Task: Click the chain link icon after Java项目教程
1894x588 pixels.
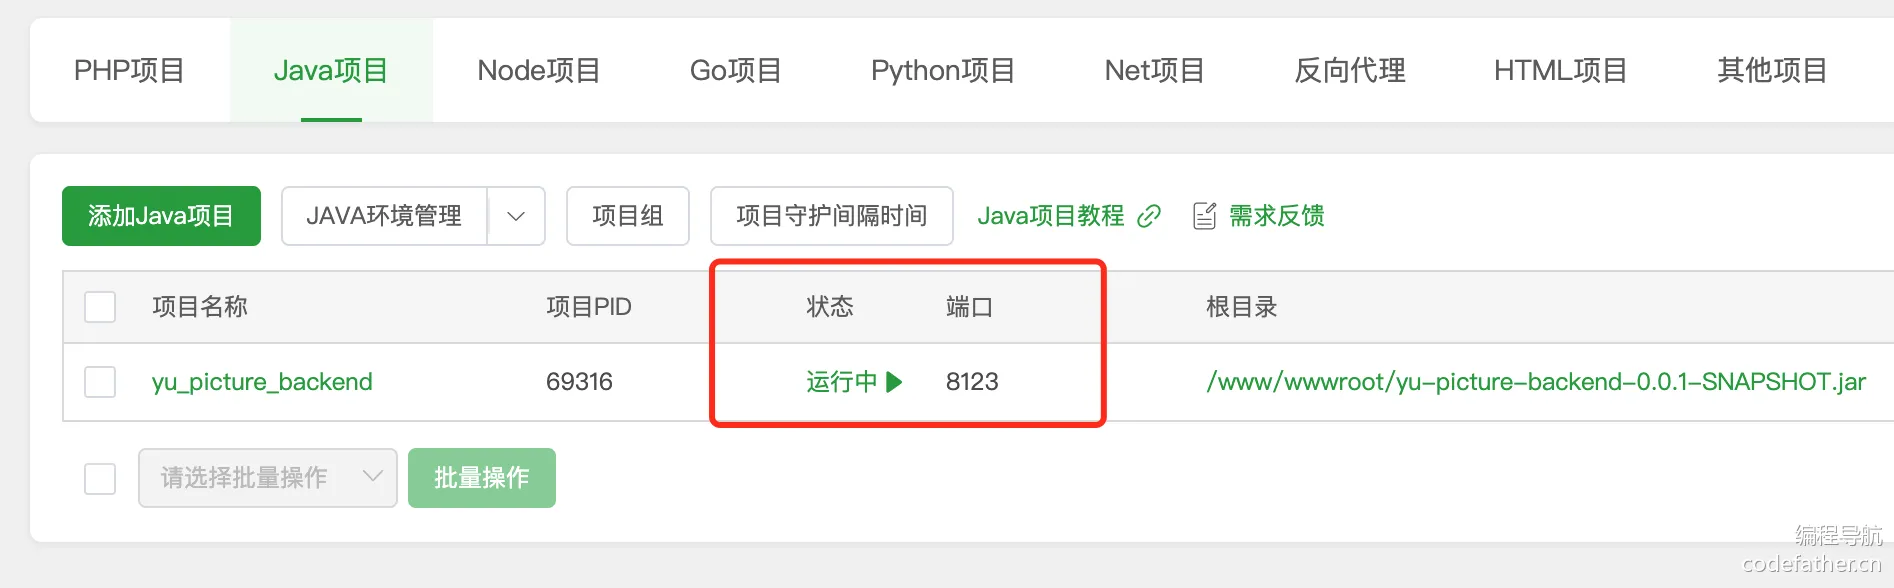Action: coord(1149,216)
